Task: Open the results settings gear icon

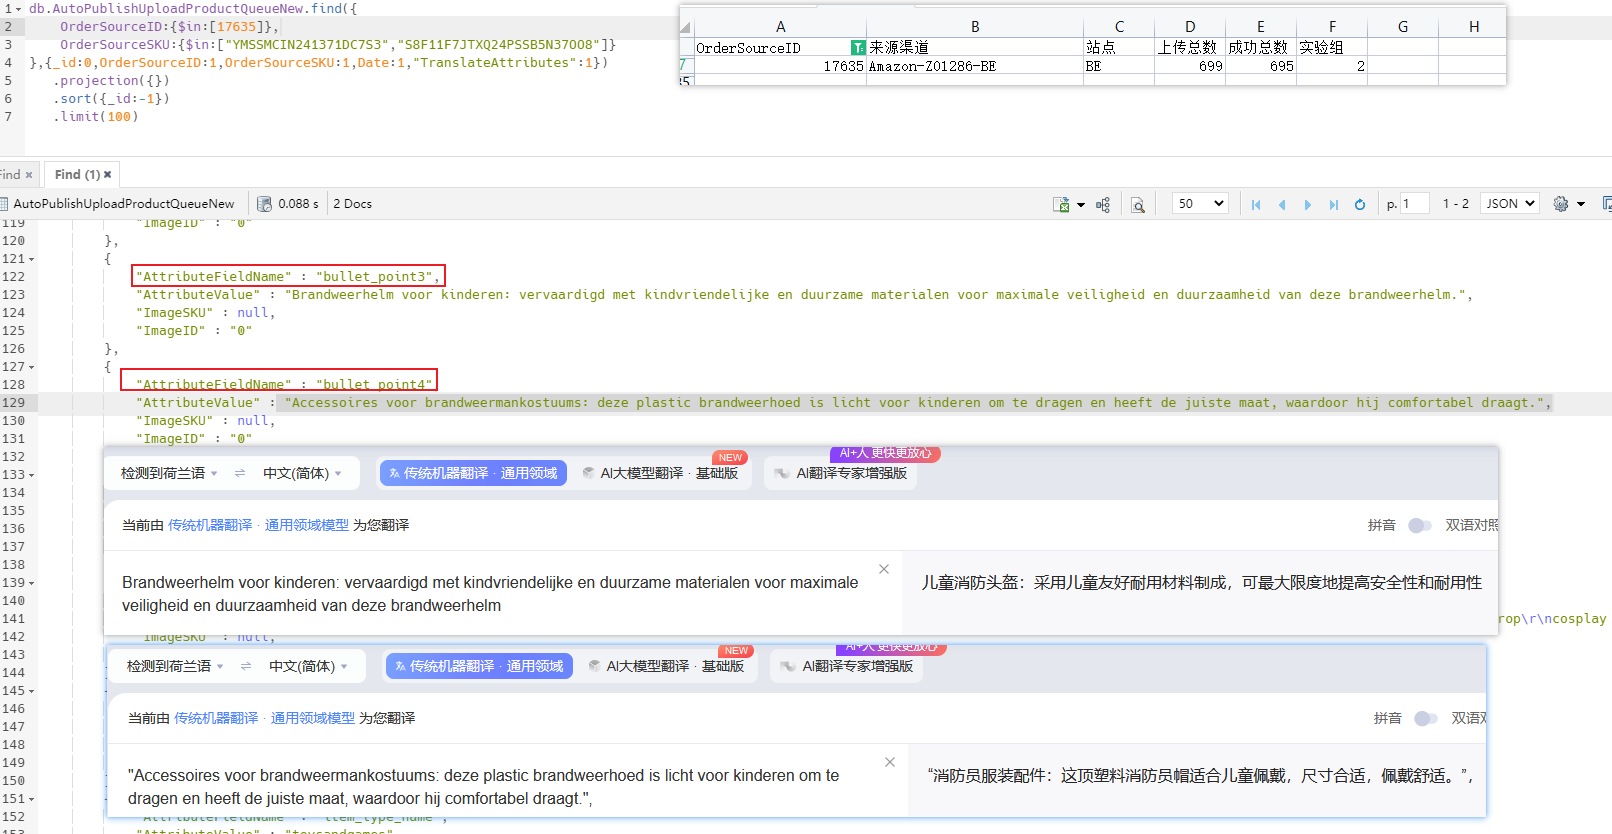Action: point(1561,204)
